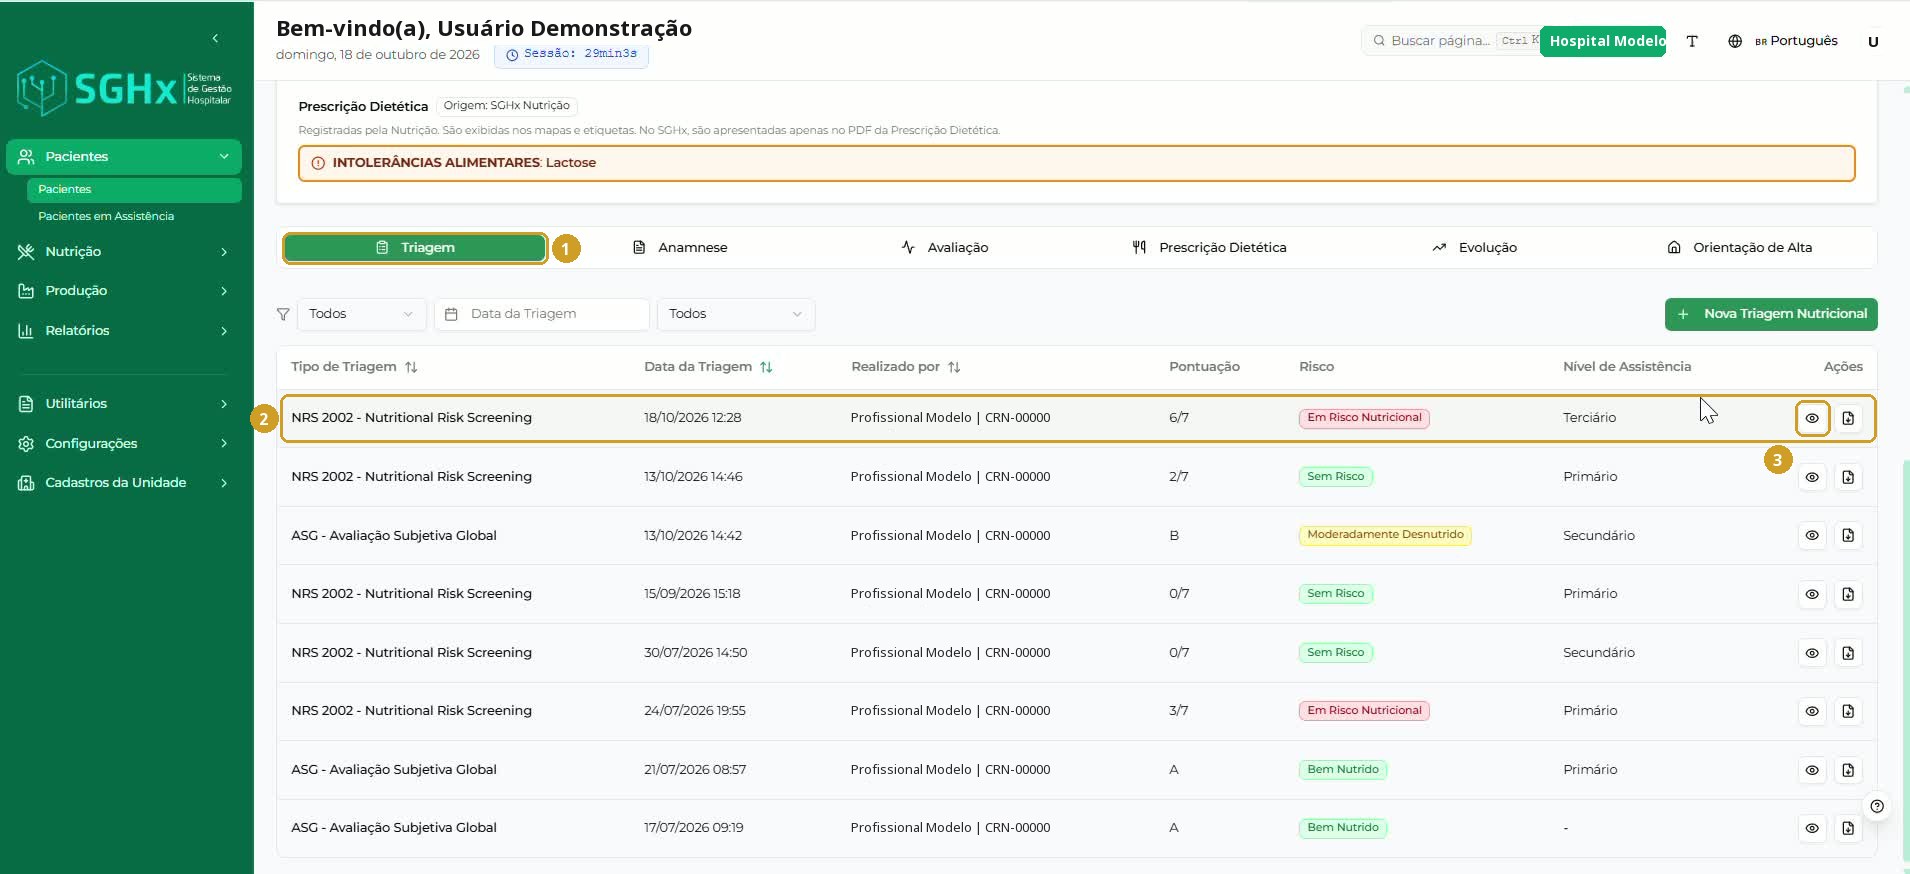
Task: Open PDF for the 13/10/2026 14:42 triagem
Action: click(1848, 535)
